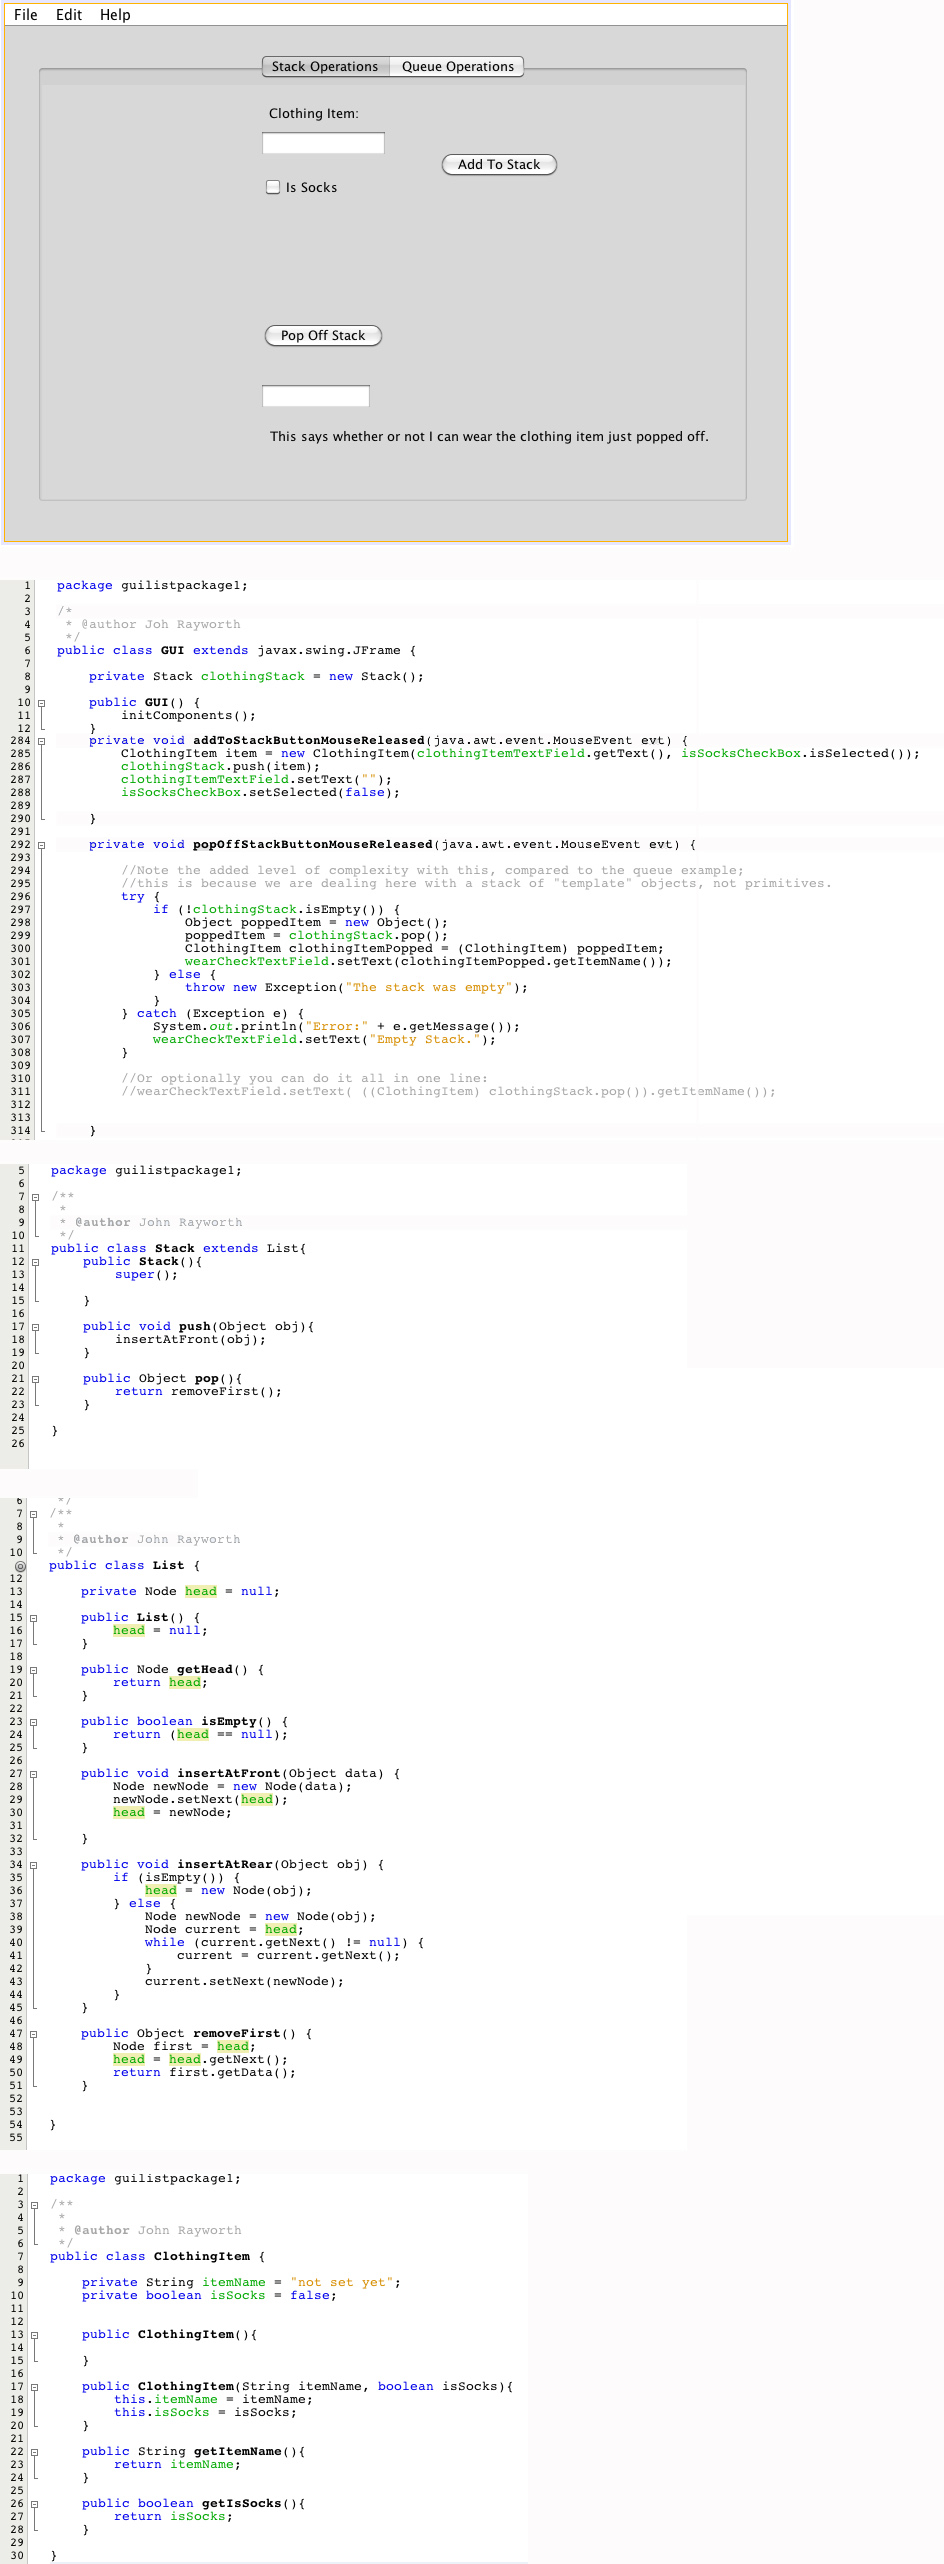The image size is (944, 2564).
Task: Collapse the isEmpty method in List
Action: click(x=33, y=1722)
